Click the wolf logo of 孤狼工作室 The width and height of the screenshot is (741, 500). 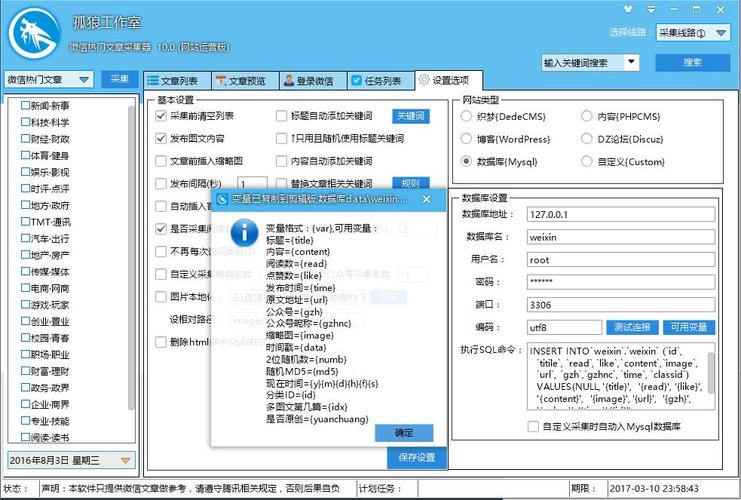[34, 34]
